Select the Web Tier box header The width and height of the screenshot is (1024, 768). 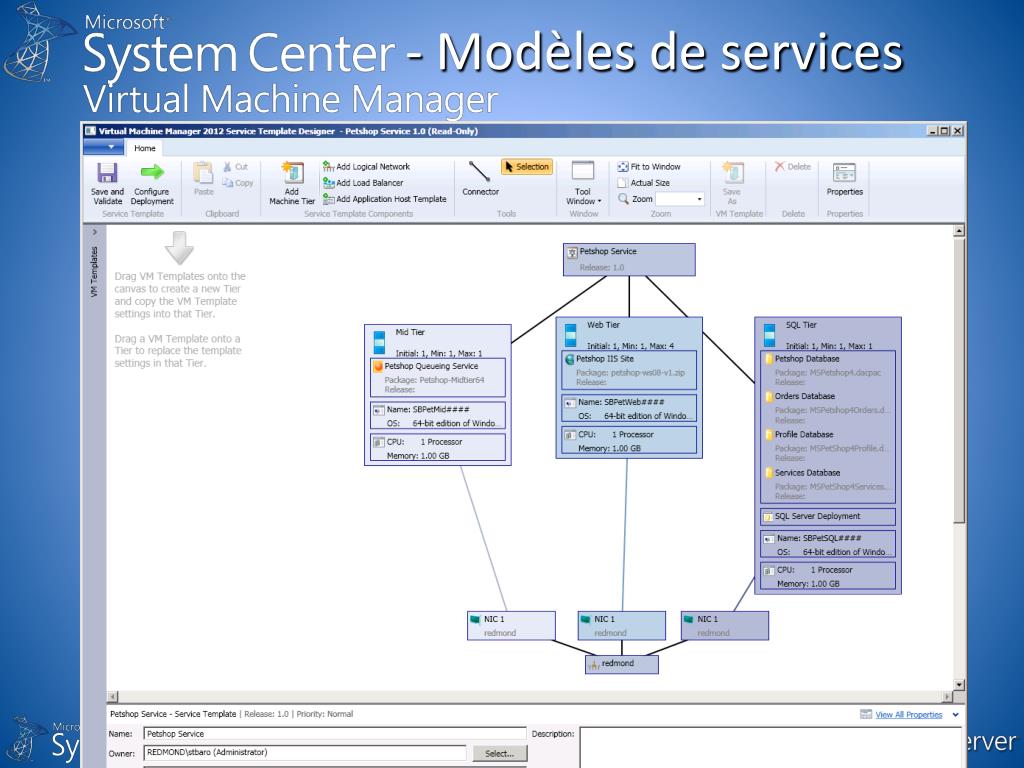(628, 333)
